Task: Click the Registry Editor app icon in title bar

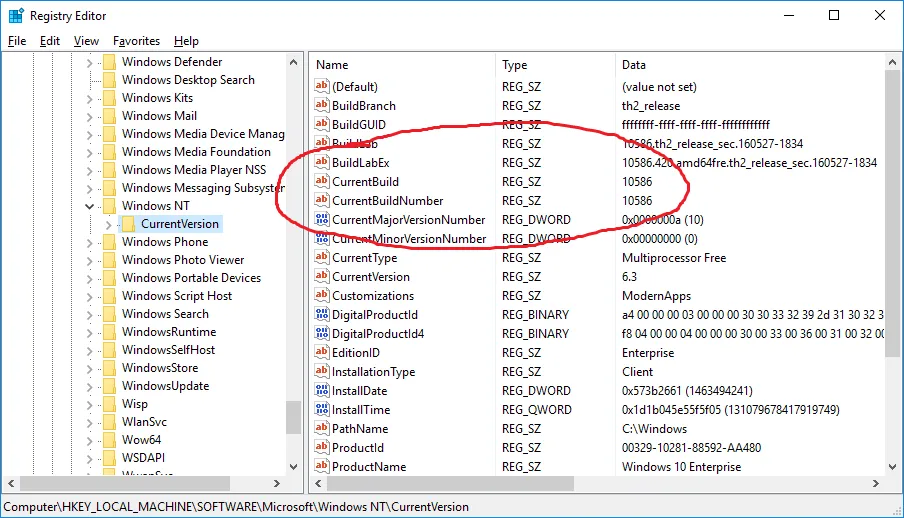Action: [16, 16]
